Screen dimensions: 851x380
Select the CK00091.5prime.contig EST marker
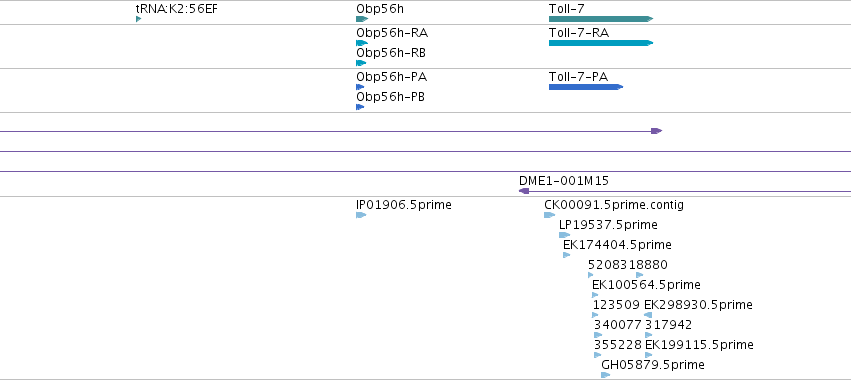pyautogui.click(x=549, y=215)
